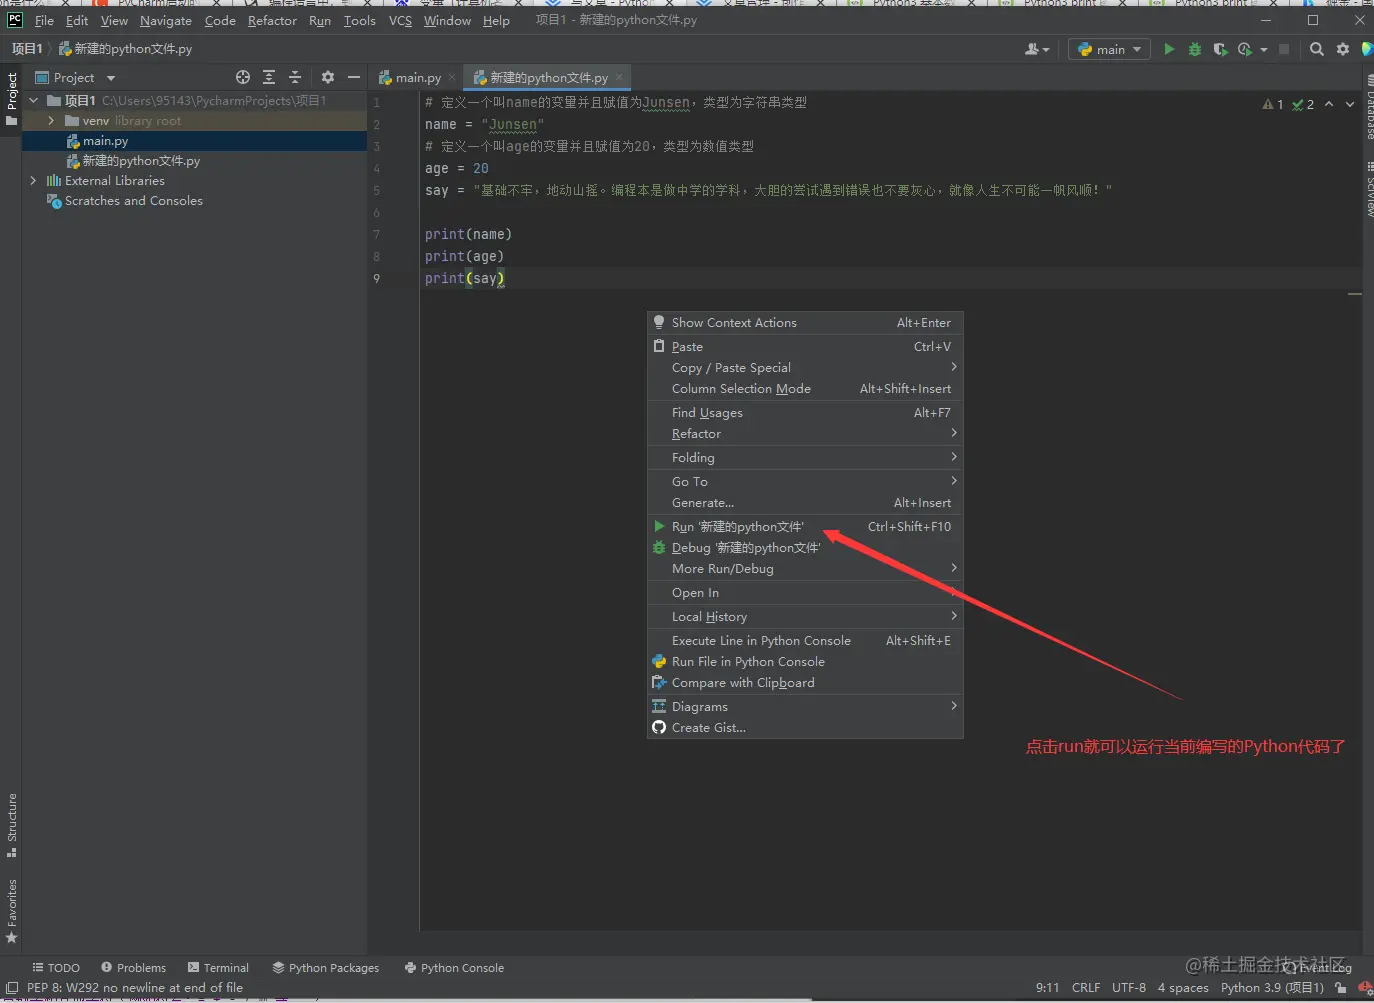Expand the Folding submenu
This screenshot has width=1374, height=1003.
[805, 458]
